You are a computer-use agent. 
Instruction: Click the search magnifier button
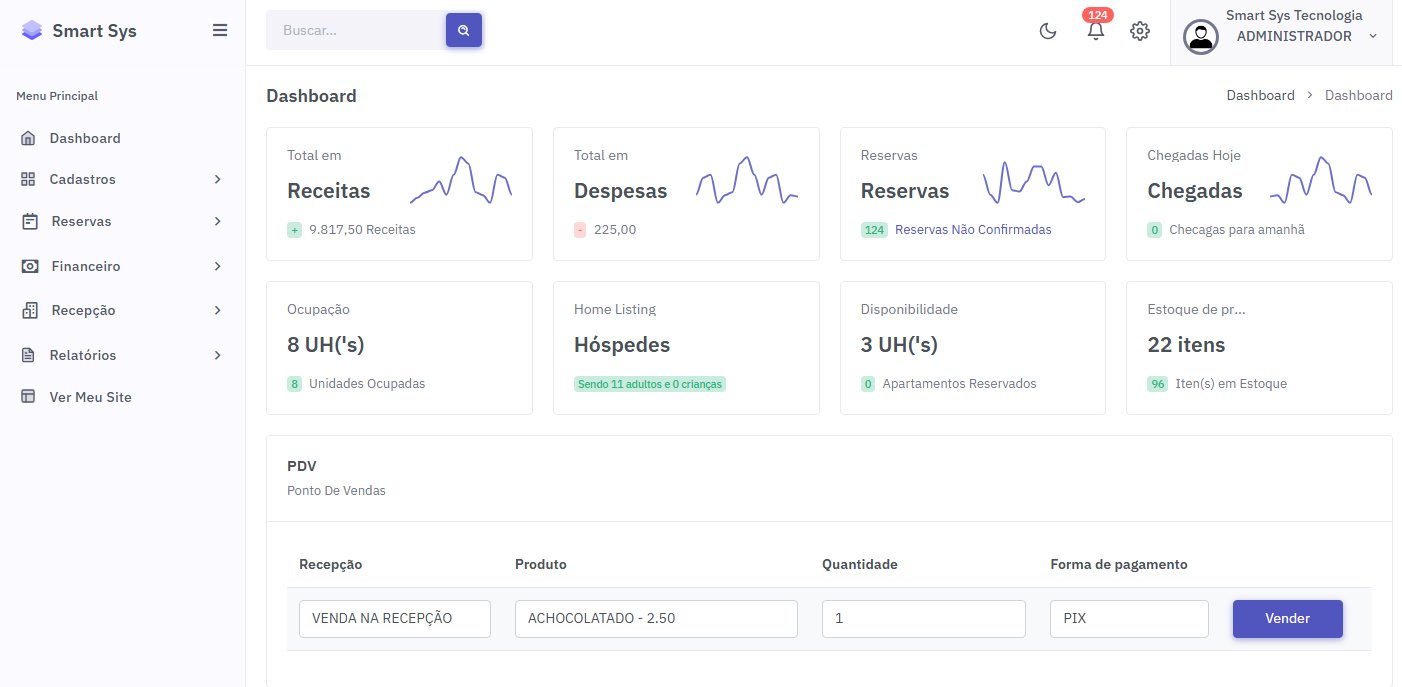463,31
